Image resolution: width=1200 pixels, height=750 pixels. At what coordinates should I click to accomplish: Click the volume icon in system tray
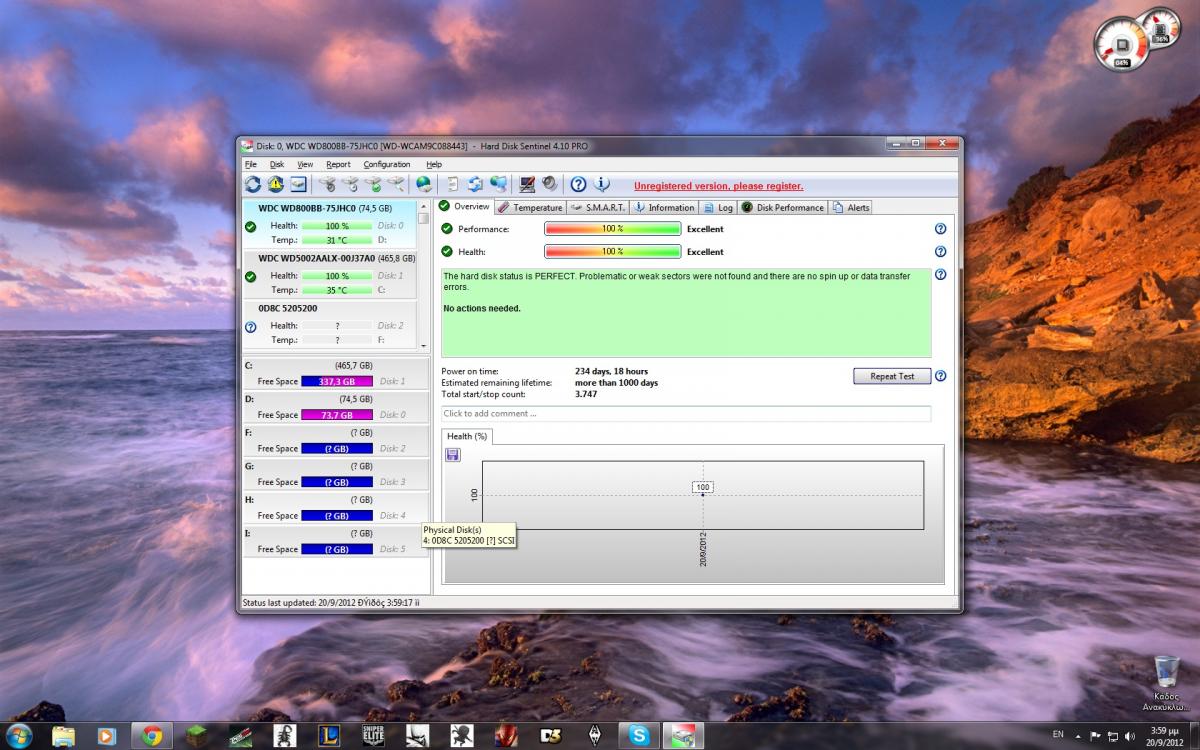1130,735
